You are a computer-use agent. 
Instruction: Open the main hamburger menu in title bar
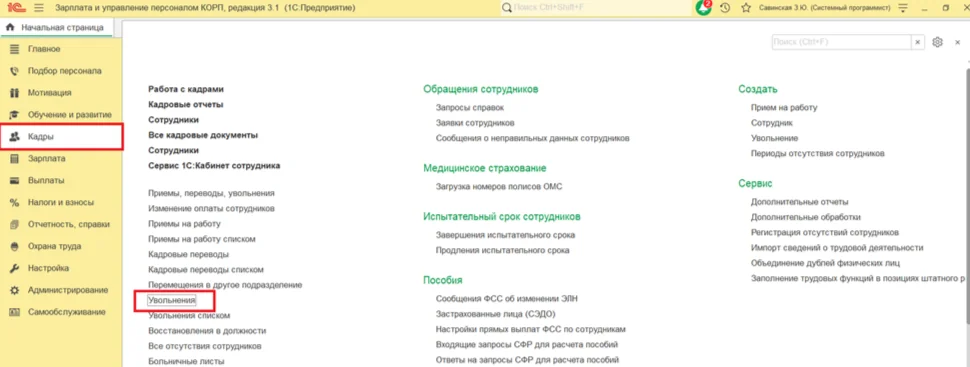click(39, 8)
